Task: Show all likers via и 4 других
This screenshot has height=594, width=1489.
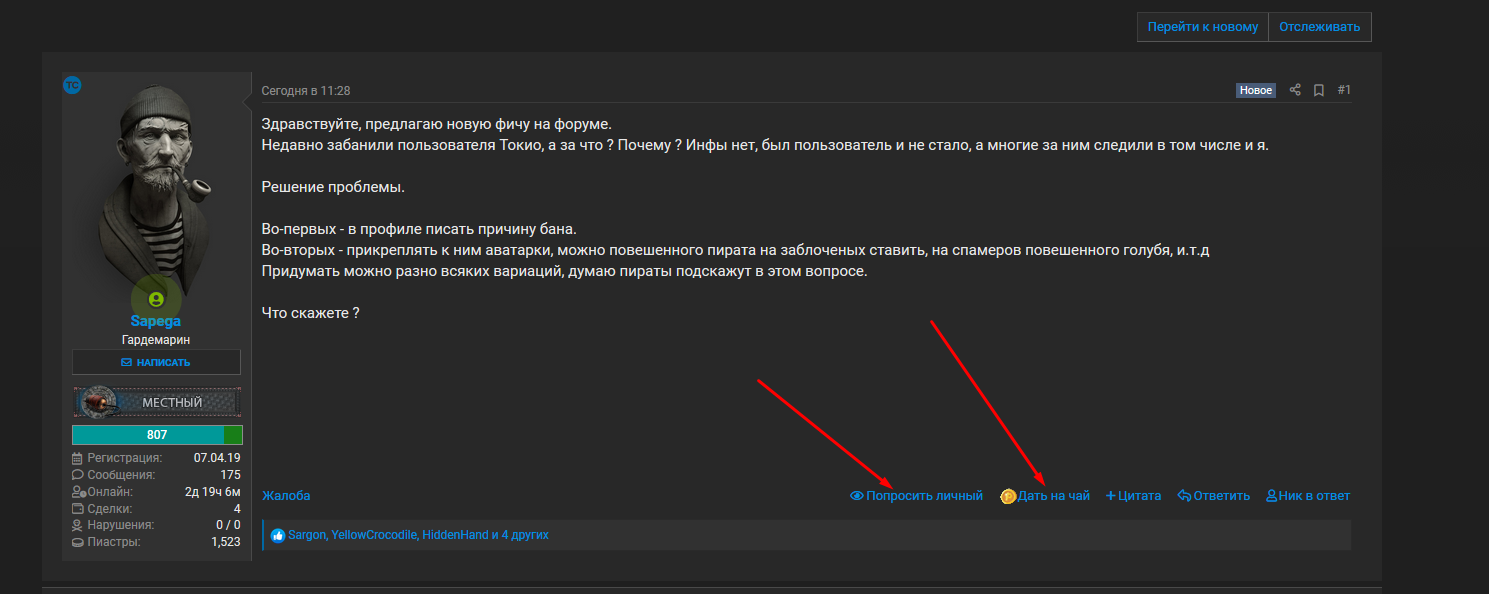Action: click(520, 536)
